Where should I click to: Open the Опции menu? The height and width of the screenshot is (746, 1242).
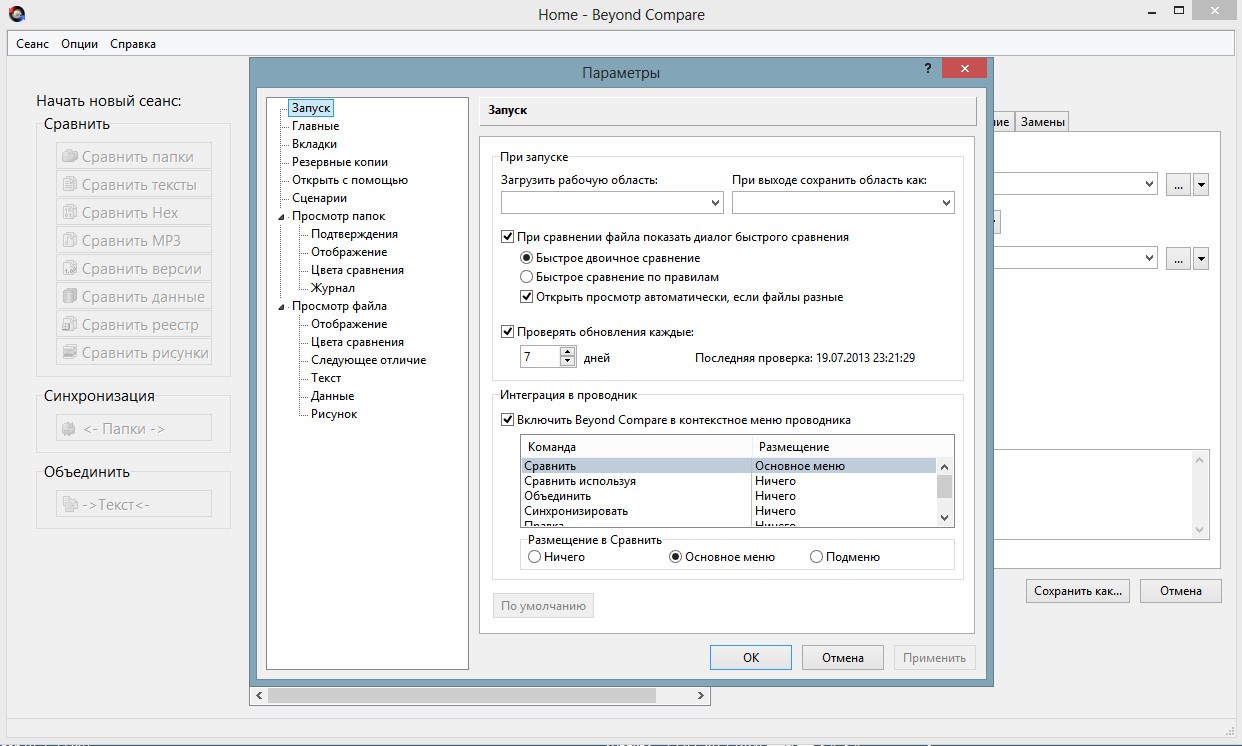click(79, 44)
